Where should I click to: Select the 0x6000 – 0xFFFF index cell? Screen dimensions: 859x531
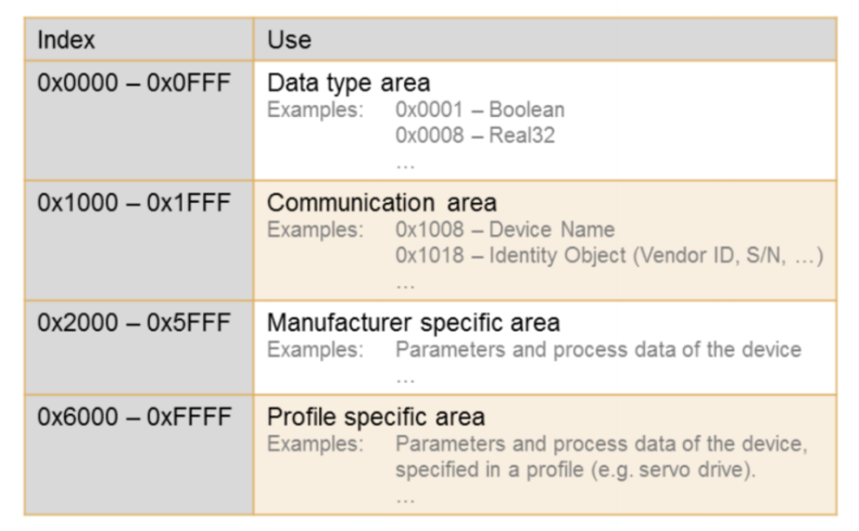[x=133, y=416]
